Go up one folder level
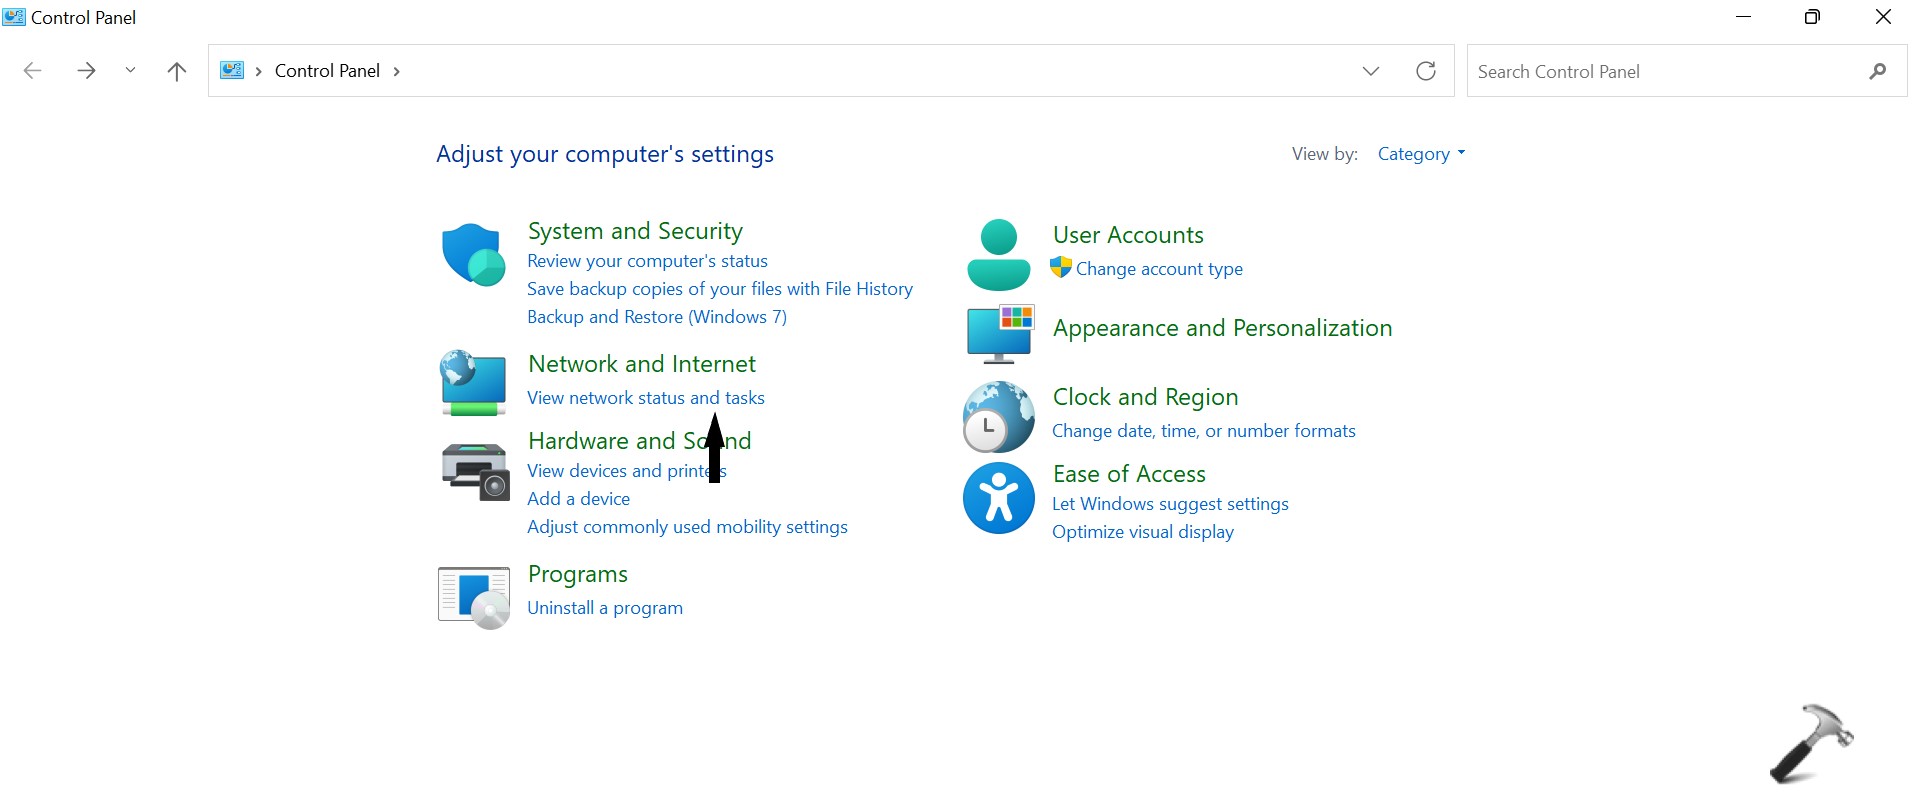This screenshot has width=1920, height=808. click(177, 71)
